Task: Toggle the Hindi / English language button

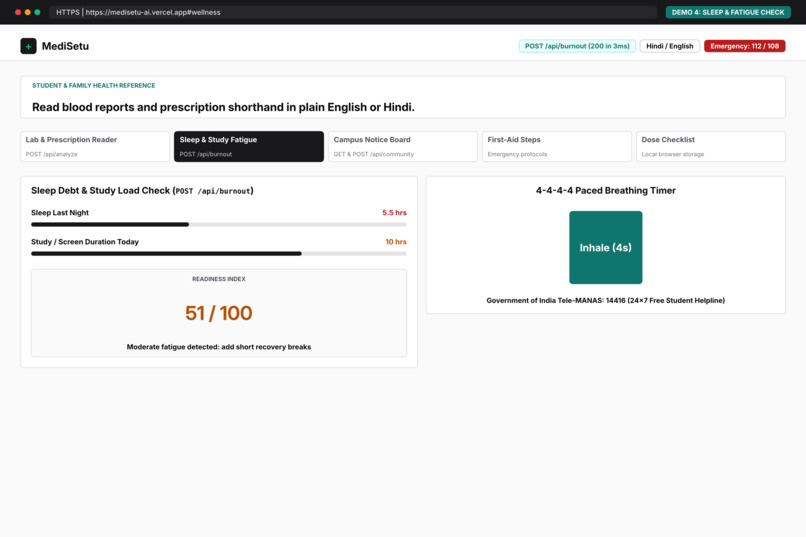Action: tap(669, 46)
